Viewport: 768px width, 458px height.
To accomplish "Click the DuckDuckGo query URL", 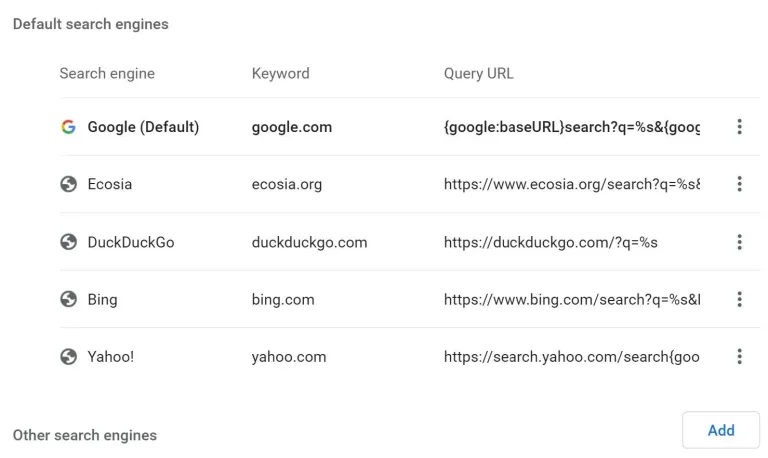I will point(550,242).
